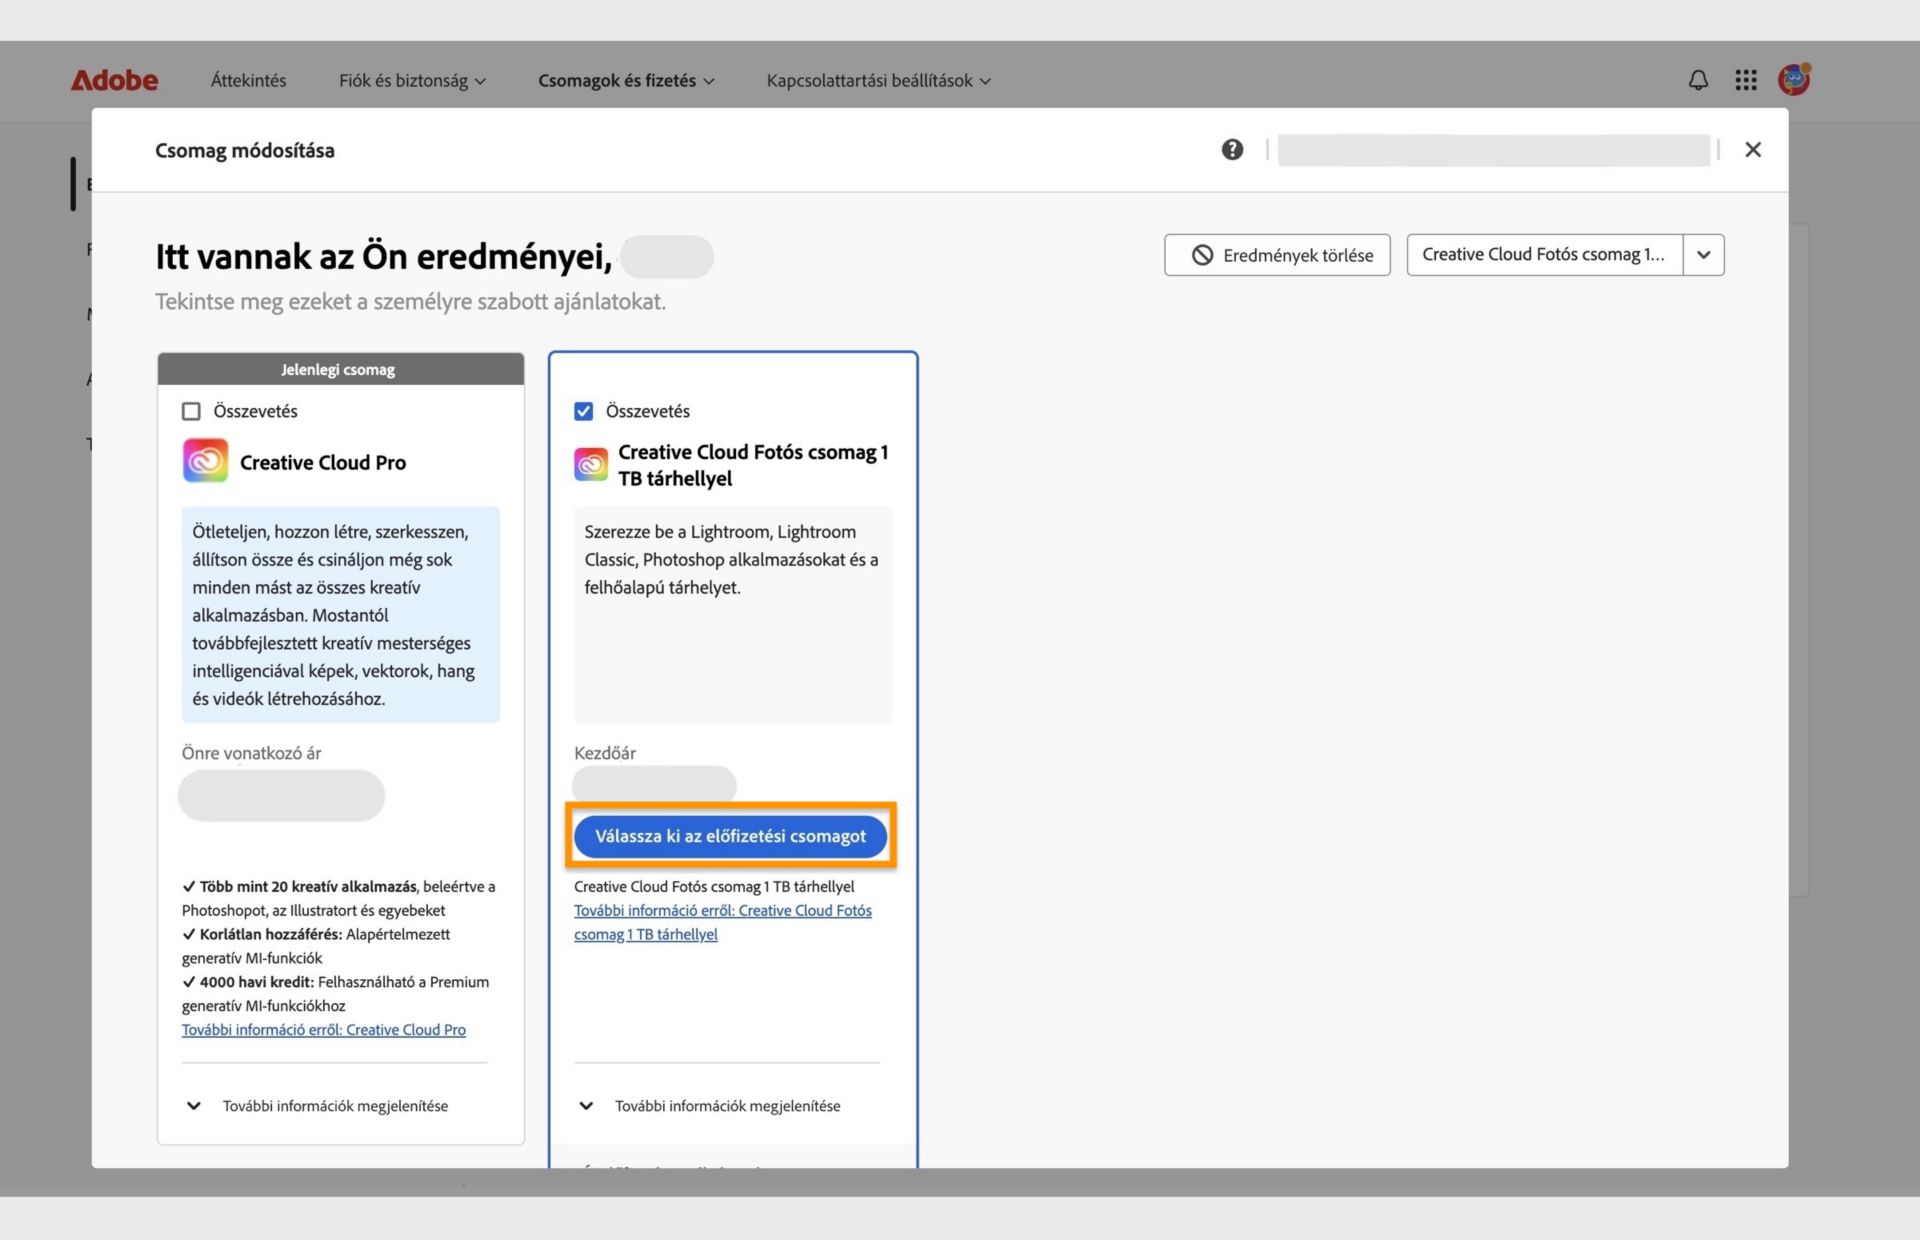The image size is (1920, 1240).
Task: Click the user profile avatar
Action: (x=1794, y=79)
